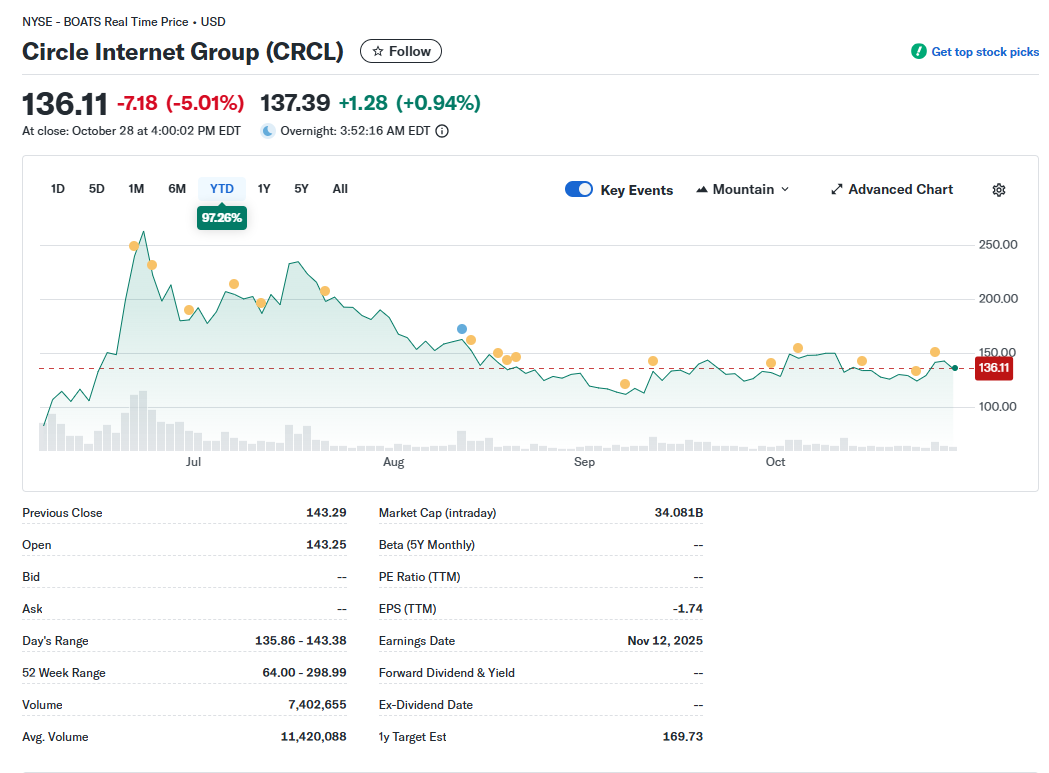Select the 1M time range tab
Screen dimensions: 1049x773
[136, 189]
